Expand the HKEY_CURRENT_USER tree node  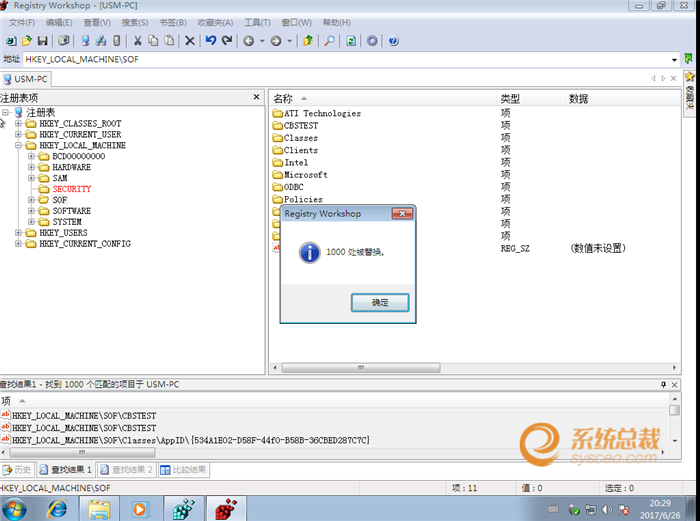point(18,134)
